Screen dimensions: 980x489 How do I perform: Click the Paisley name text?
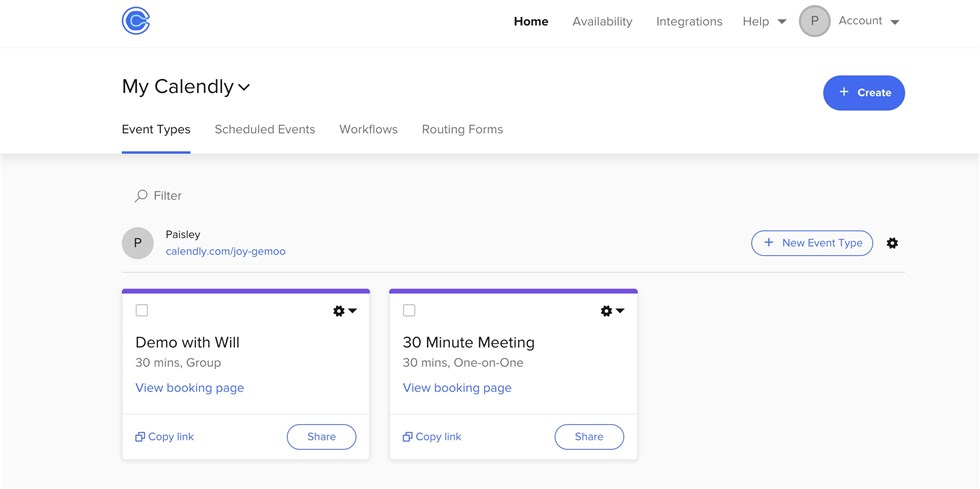(x=183, y=234)
